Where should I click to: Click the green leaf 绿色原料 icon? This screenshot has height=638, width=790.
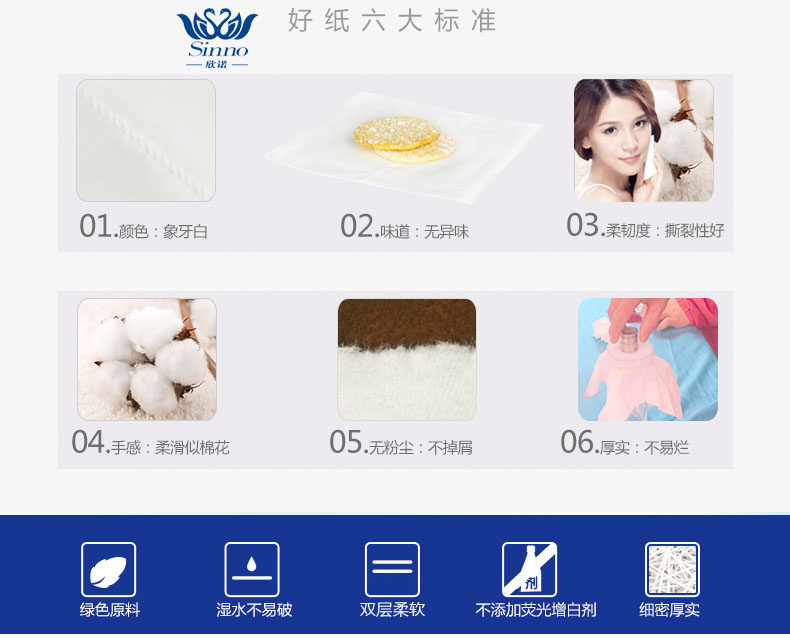point(108,569)
